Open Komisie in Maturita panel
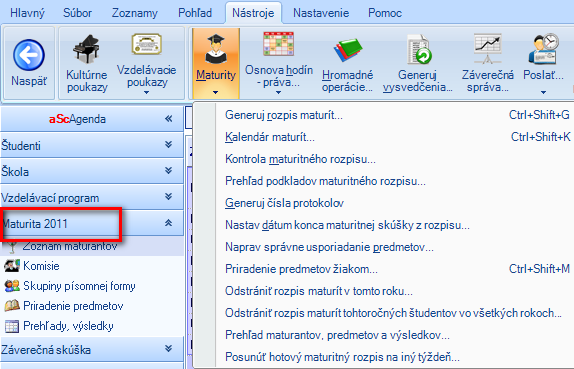 tap(41, 266)
